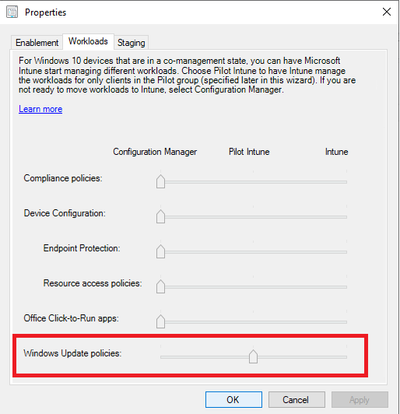Click the Endpoint Protection slider handle
The width and height of the screenshot is (400, 414).
pyautogui.click(x=161, y=251)
